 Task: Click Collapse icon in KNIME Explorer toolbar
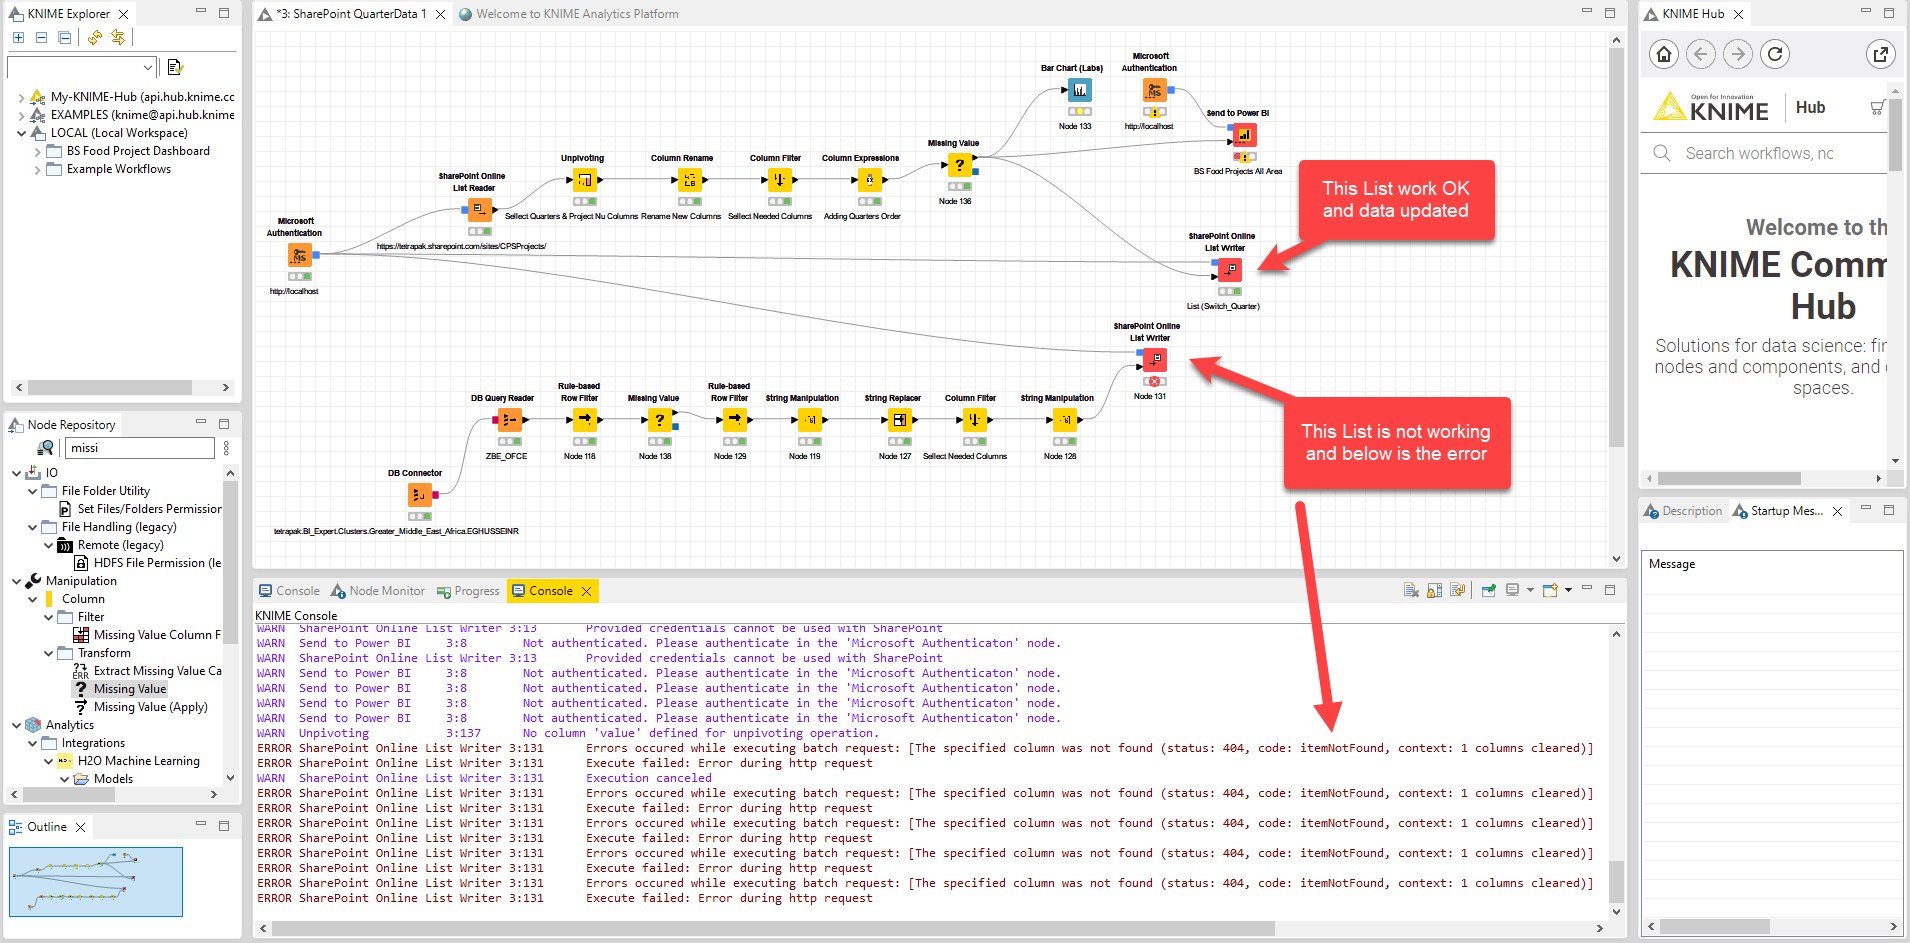[x=41, y=37]
